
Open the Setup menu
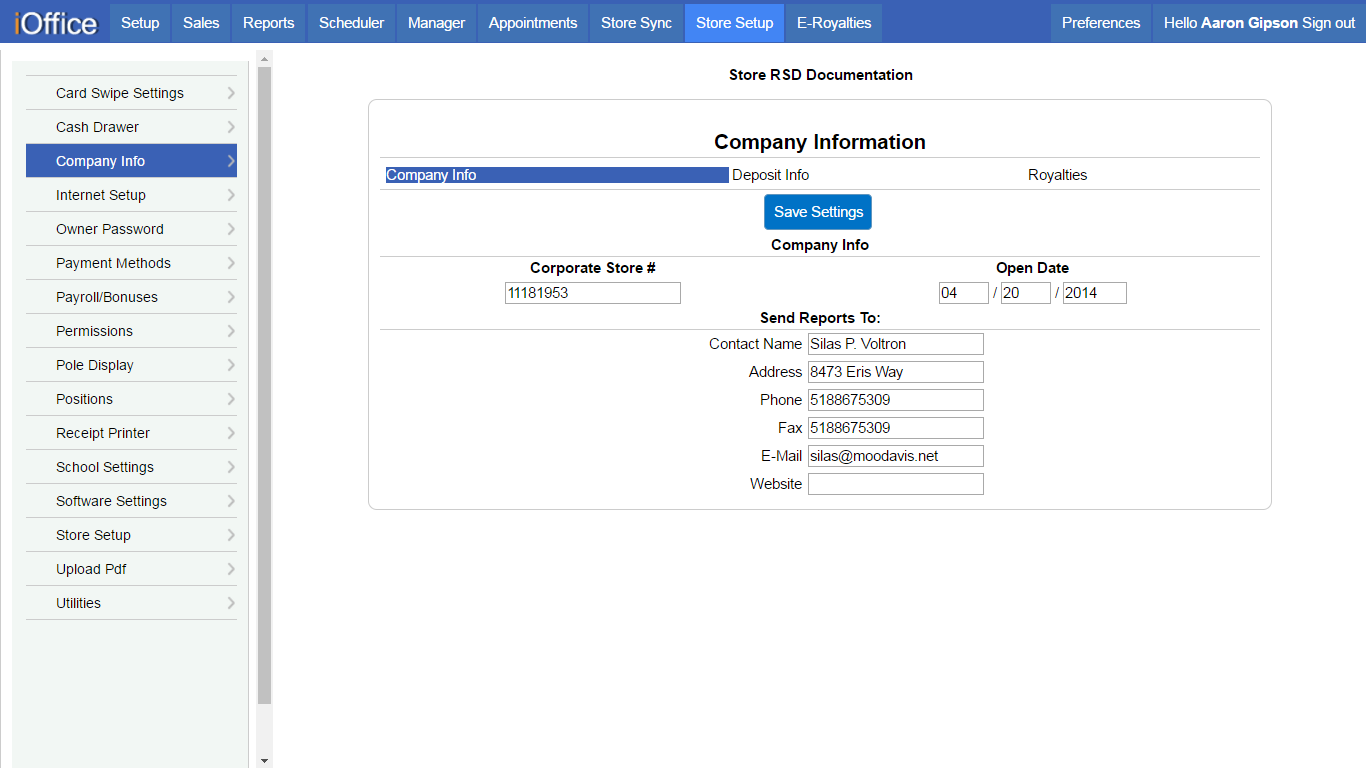(x=140, y=23)
